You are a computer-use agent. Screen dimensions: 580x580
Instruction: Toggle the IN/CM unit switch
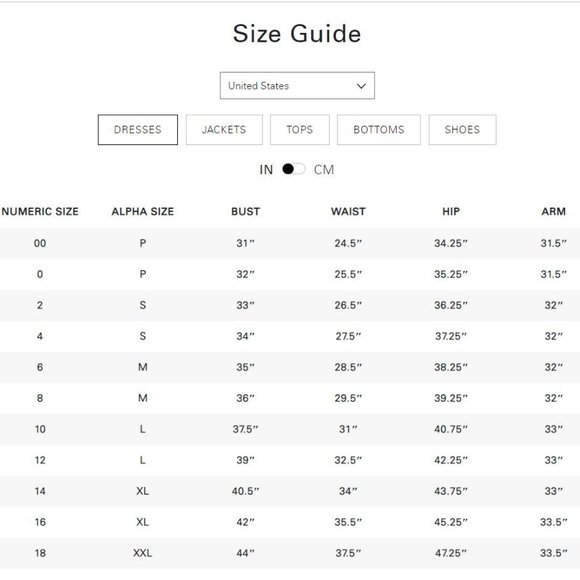tap(293, 169)
